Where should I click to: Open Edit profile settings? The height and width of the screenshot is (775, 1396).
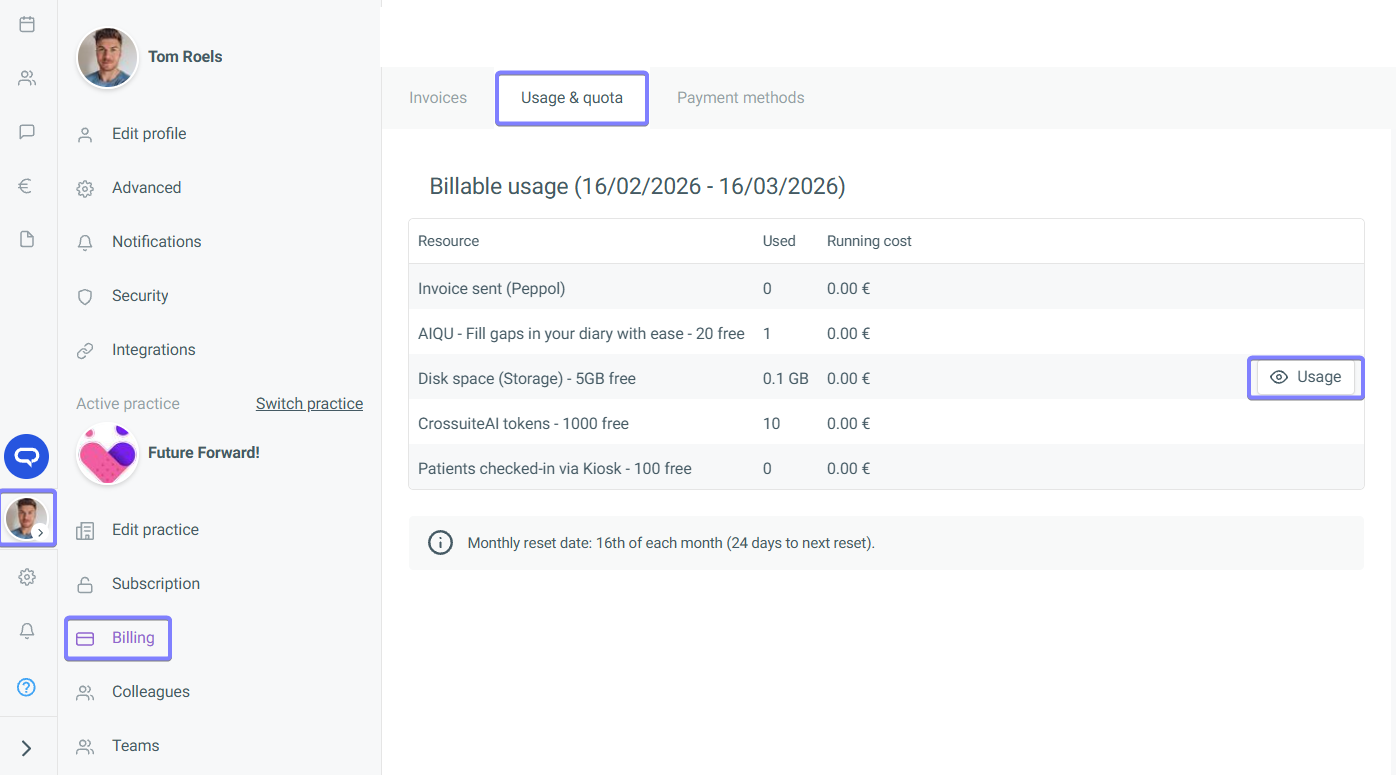[149, 134]
